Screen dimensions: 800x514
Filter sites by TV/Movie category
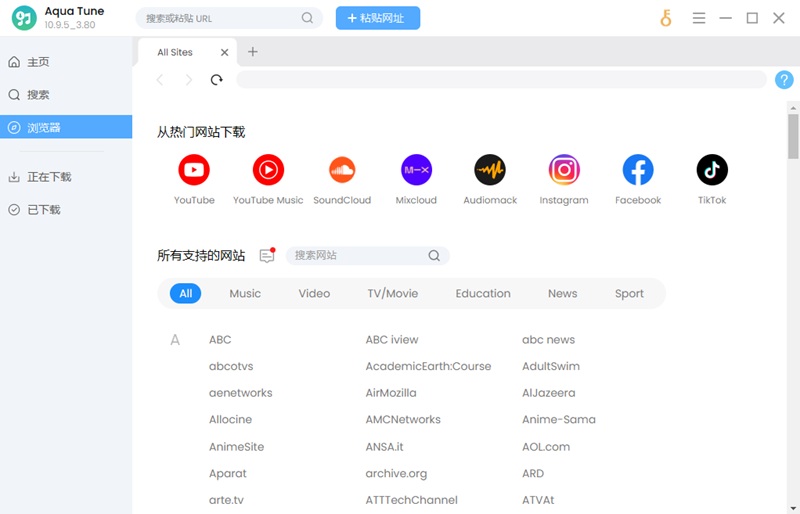[x=393, y=293]
